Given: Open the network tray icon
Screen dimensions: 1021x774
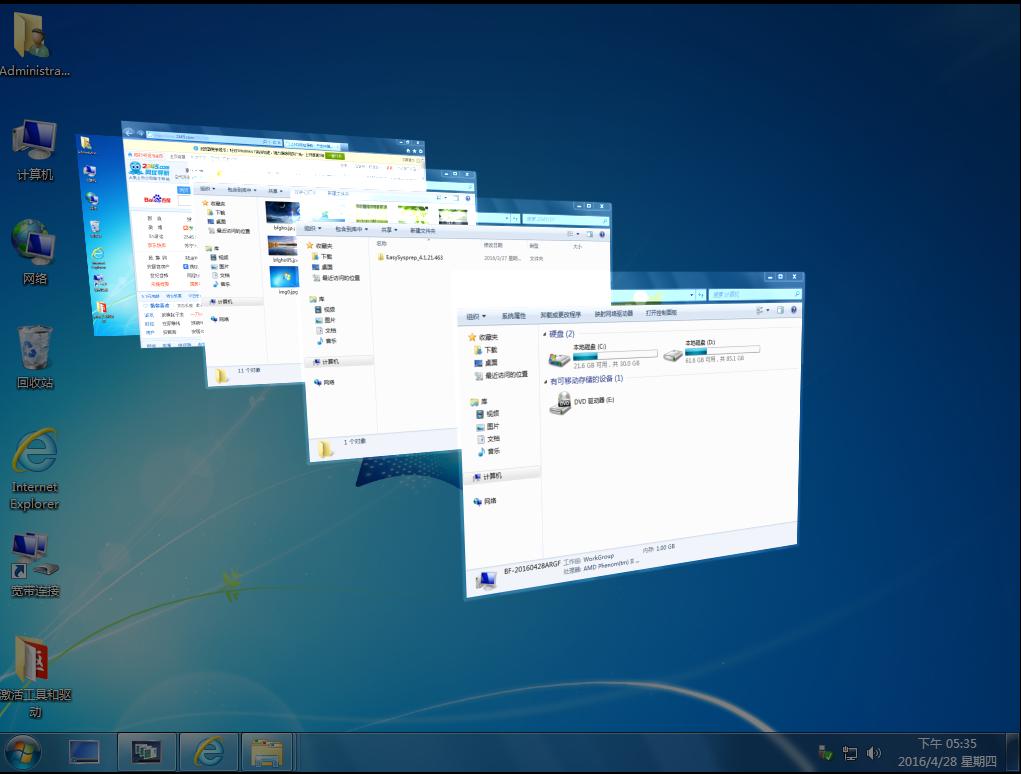Looking at the screenshot, I should [x=849, y=753].
